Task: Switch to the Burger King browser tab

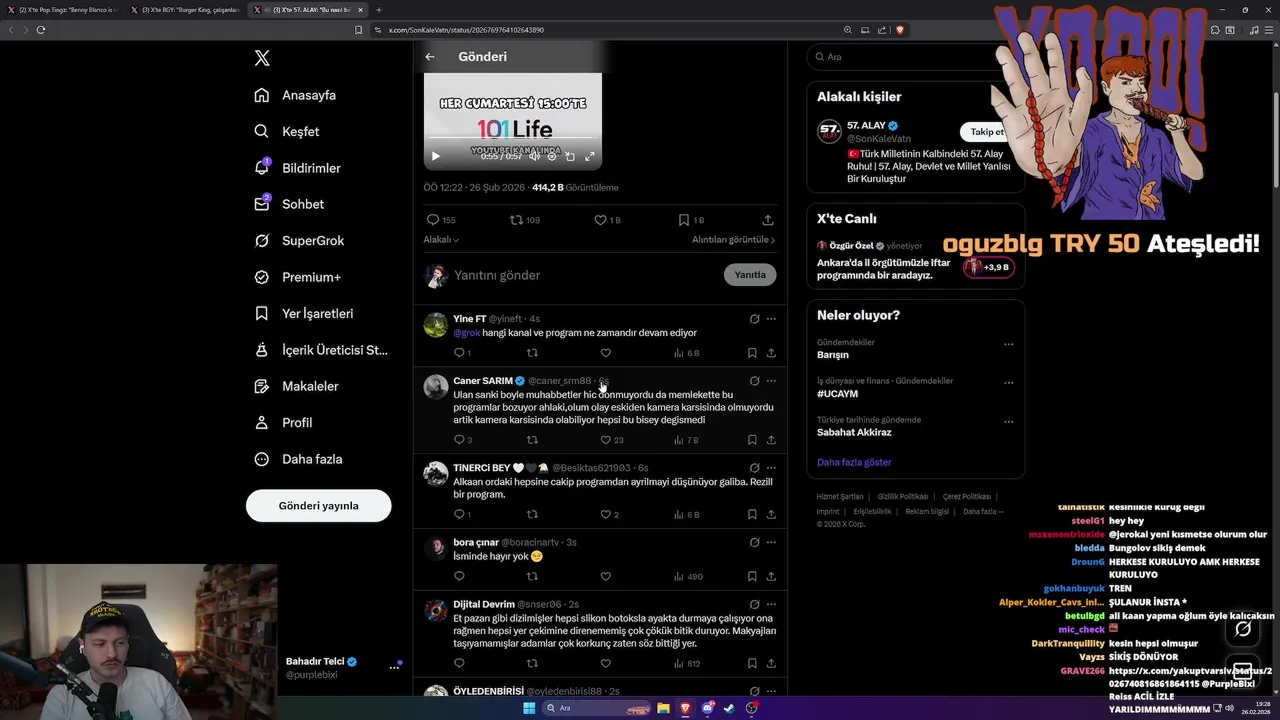Action: tap(185, 10)
